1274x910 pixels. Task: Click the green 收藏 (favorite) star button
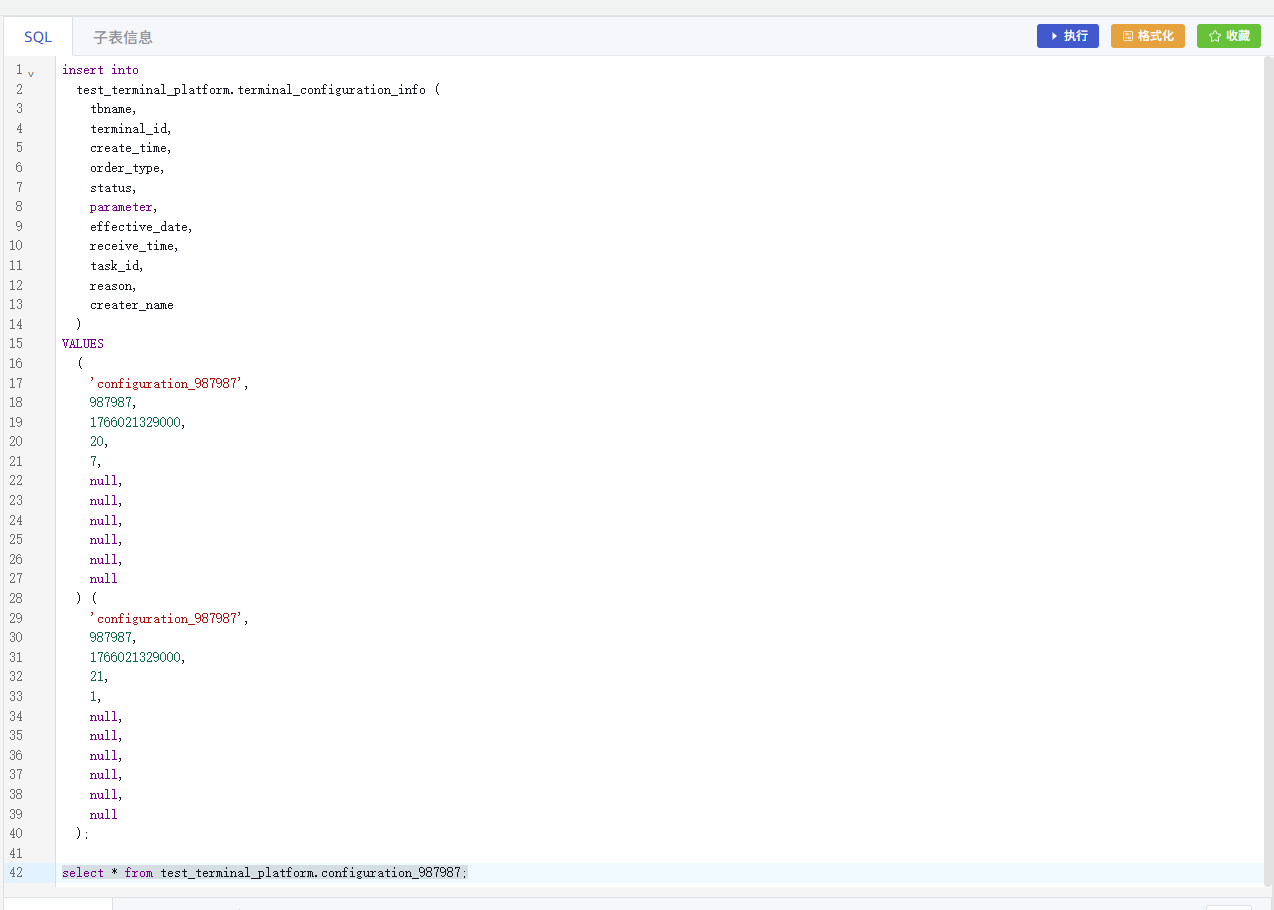1228,36
